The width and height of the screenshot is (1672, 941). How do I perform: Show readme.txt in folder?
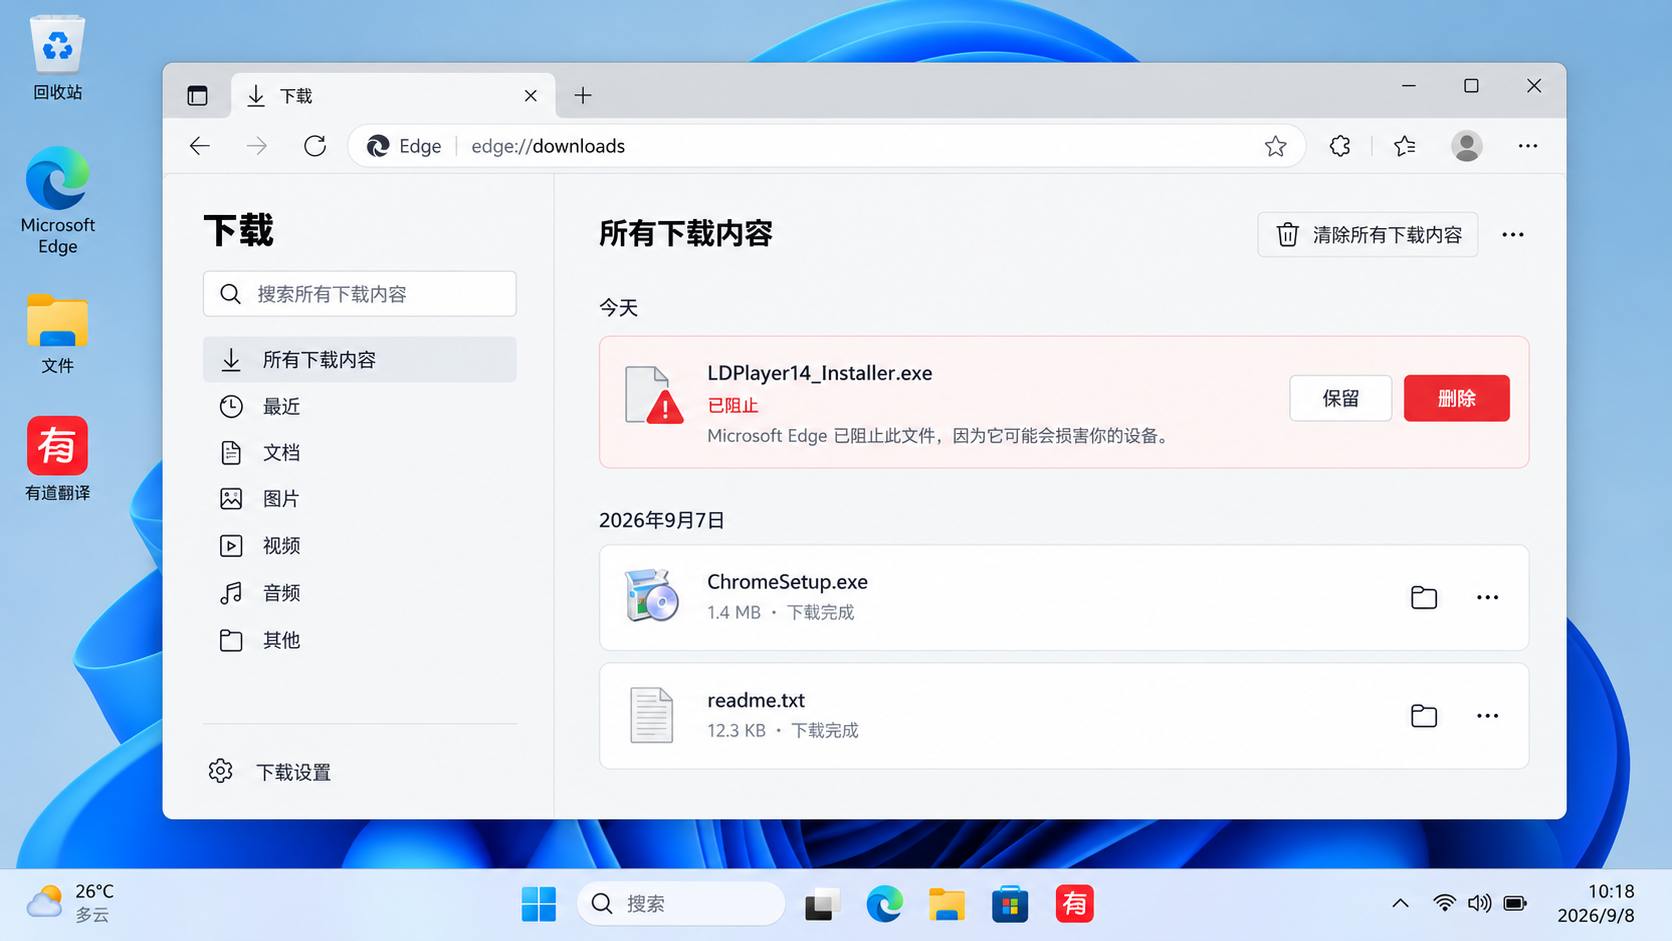click(x=1424, y=716)
